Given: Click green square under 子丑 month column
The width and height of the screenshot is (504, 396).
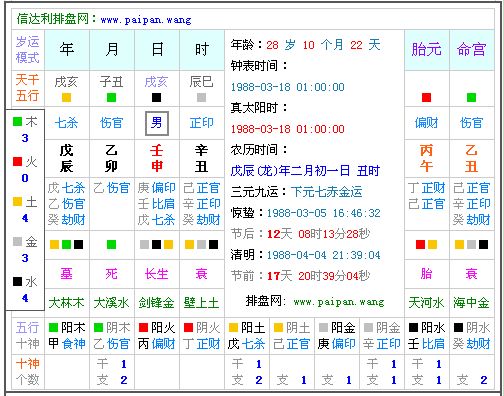Looking at the screenshot, I should click(111, 98).
